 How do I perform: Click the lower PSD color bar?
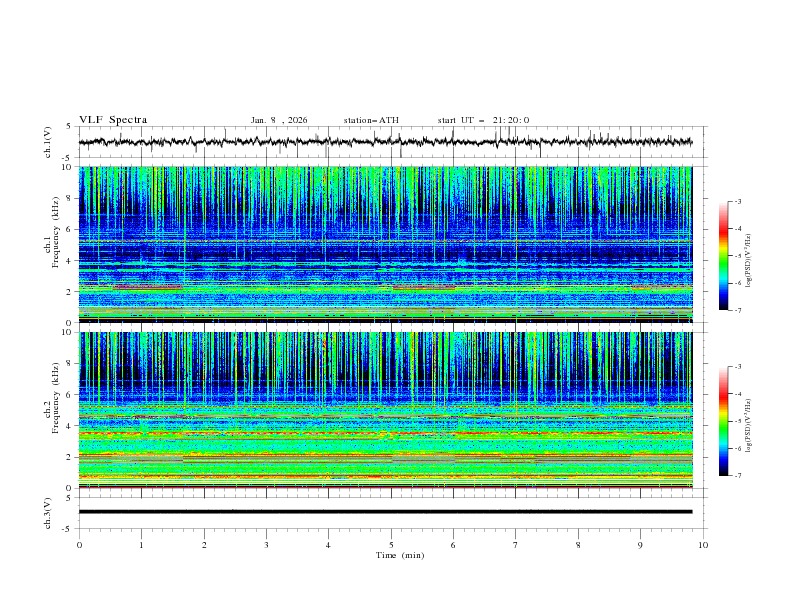point(723,421)
